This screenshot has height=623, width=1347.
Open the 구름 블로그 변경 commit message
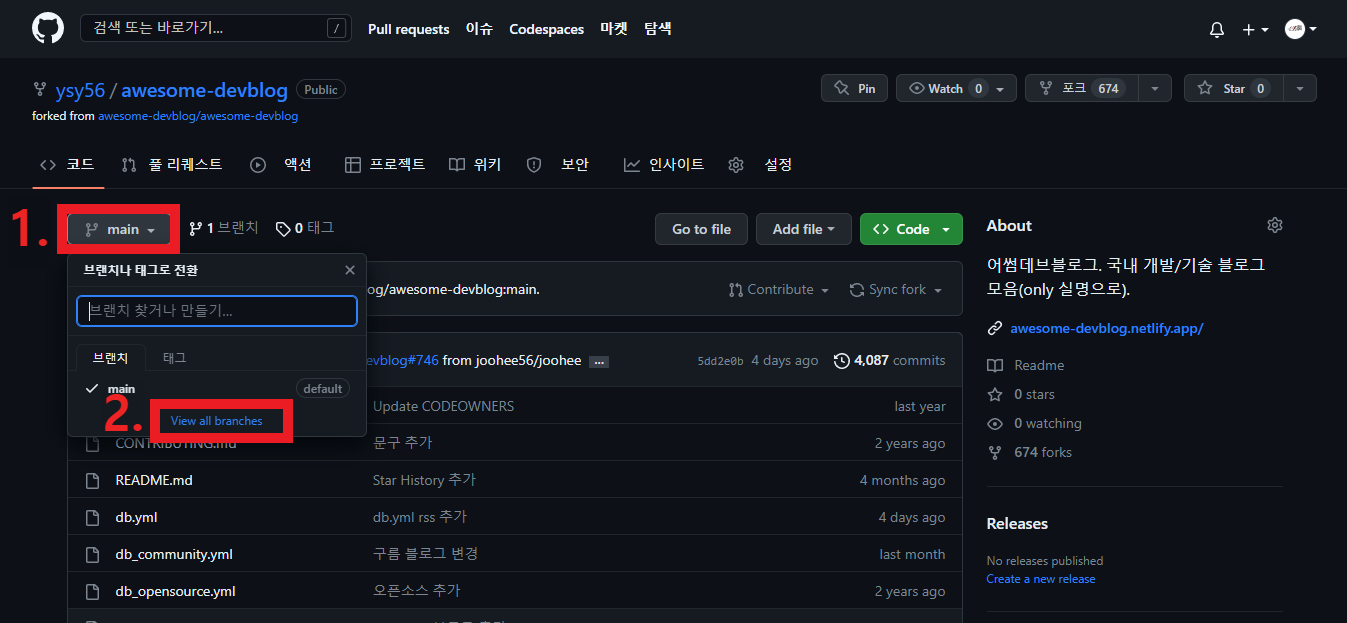[426, 554]
